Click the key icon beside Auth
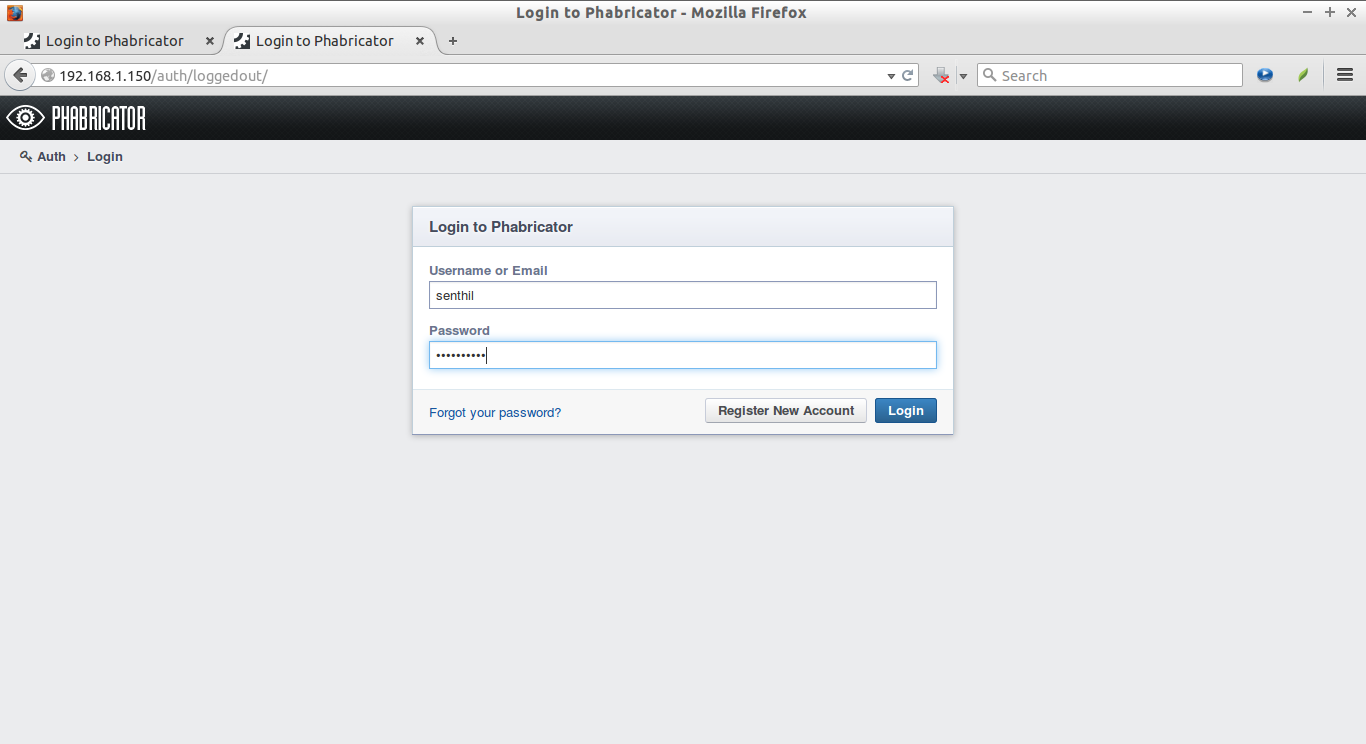Viewport: 1366px width, 744px height. 26,156
